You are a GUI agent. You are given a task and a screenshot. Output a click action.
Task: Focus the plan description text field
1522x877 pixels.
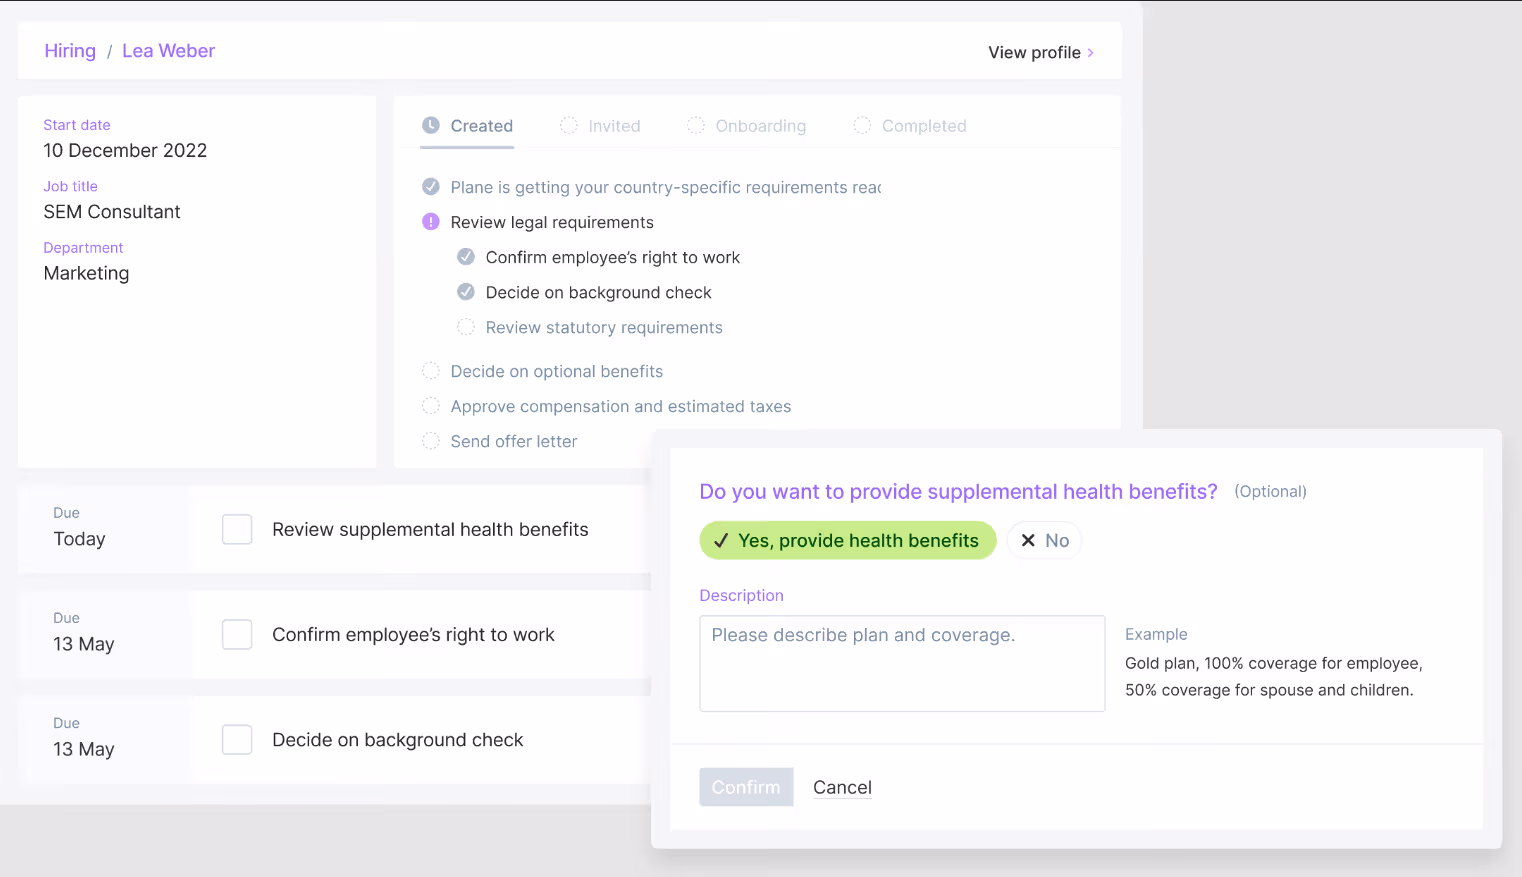click(902, 663)
